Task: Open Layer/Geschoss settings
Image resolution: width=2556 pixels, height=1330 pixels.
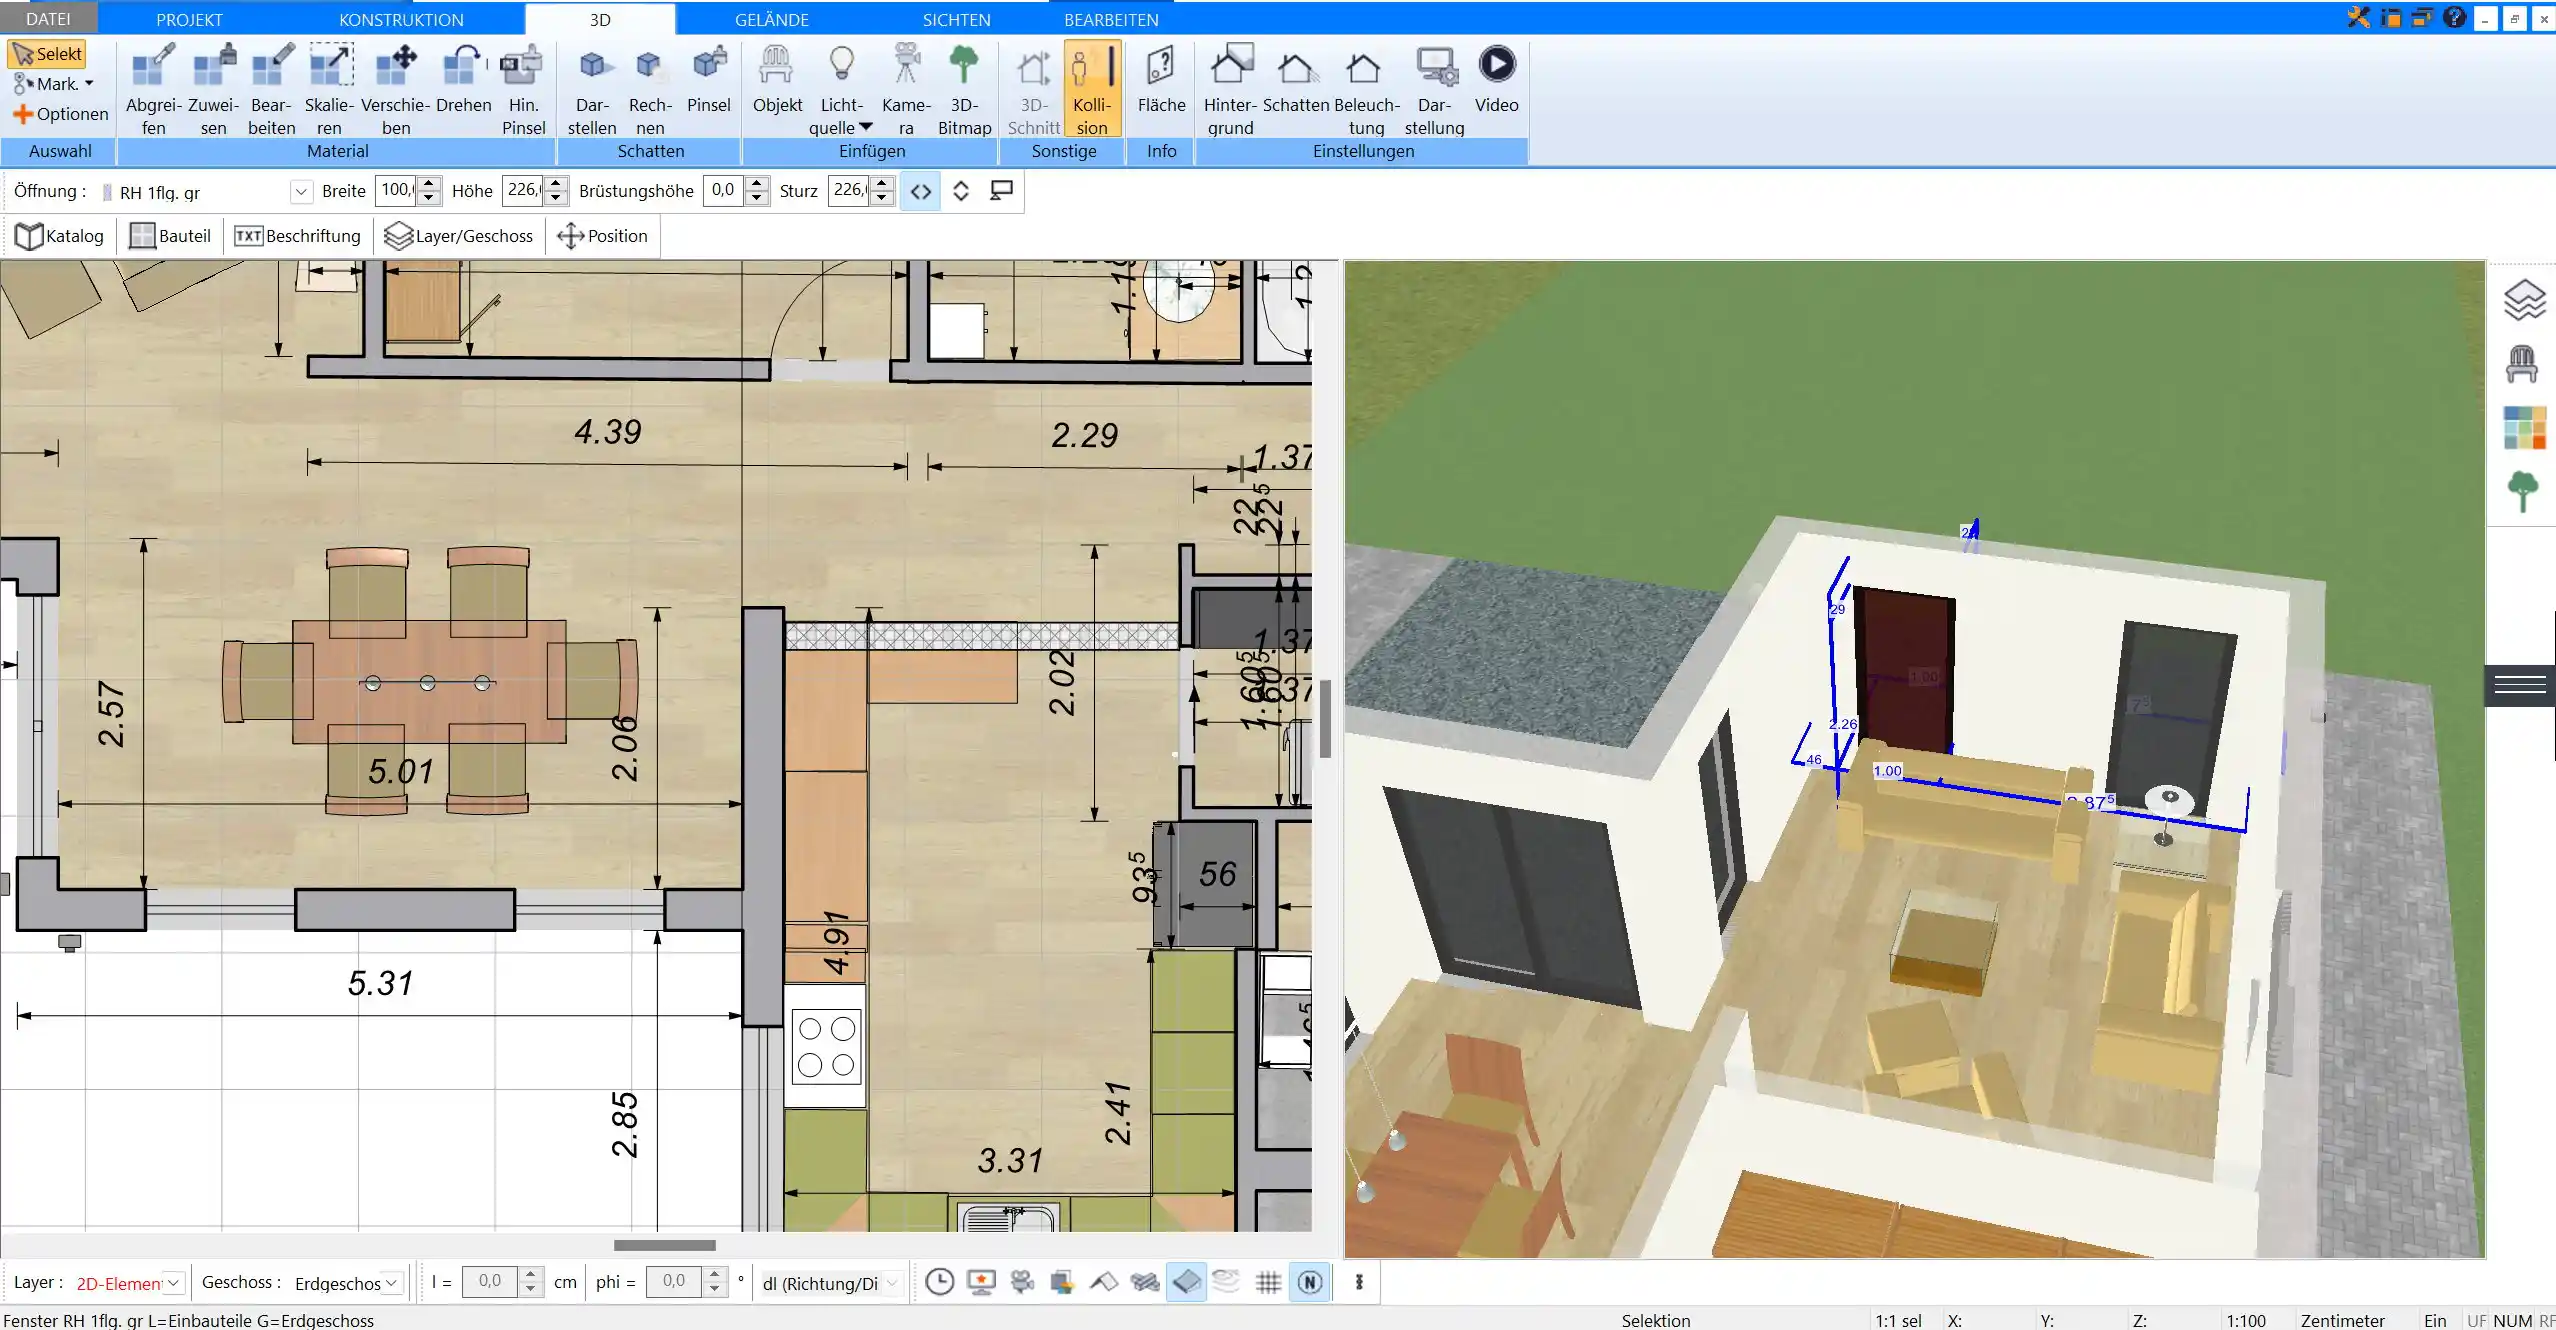Action: click(459, 236)
